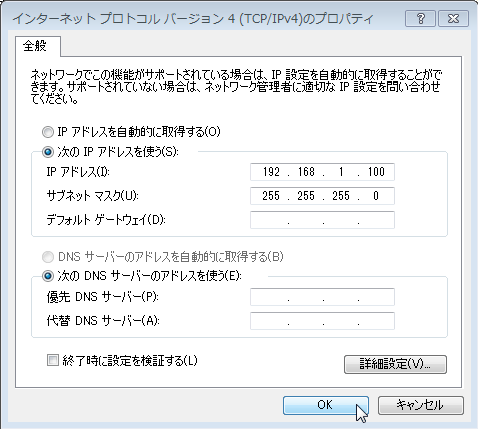Click the IP address second octet 168
This screenshot has width=478, height=429.
coord(306,172)
